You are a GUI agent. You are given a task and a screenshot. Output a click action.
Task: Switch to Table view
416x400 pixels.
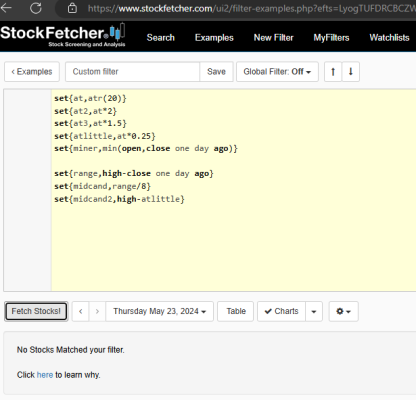click(236, 311)
